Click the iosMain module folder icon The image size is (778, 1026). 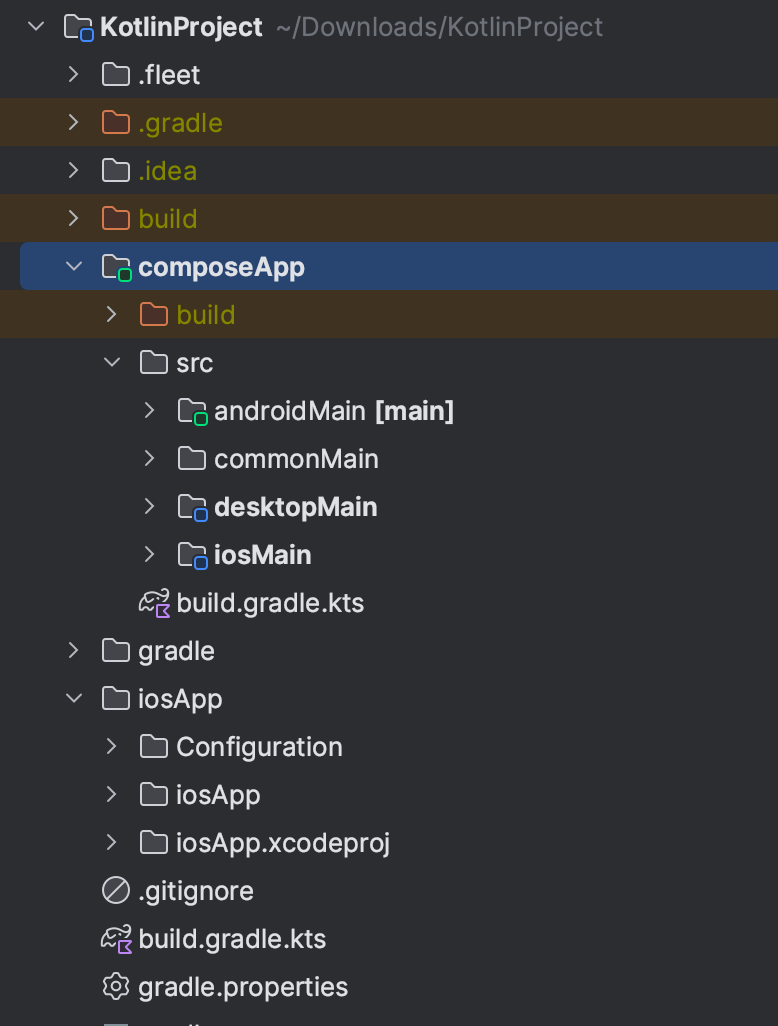pos(191,555)
